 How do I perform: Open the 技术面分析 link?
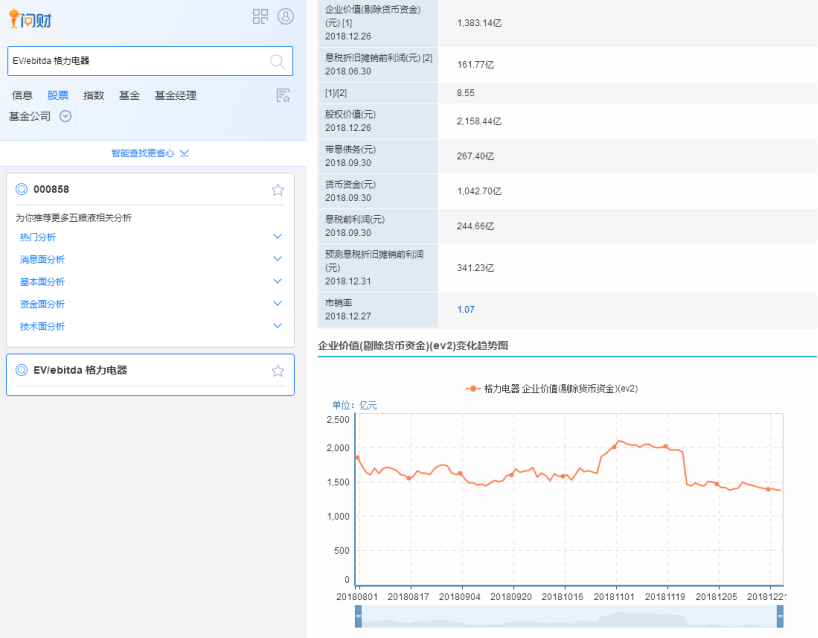[42, 327]
